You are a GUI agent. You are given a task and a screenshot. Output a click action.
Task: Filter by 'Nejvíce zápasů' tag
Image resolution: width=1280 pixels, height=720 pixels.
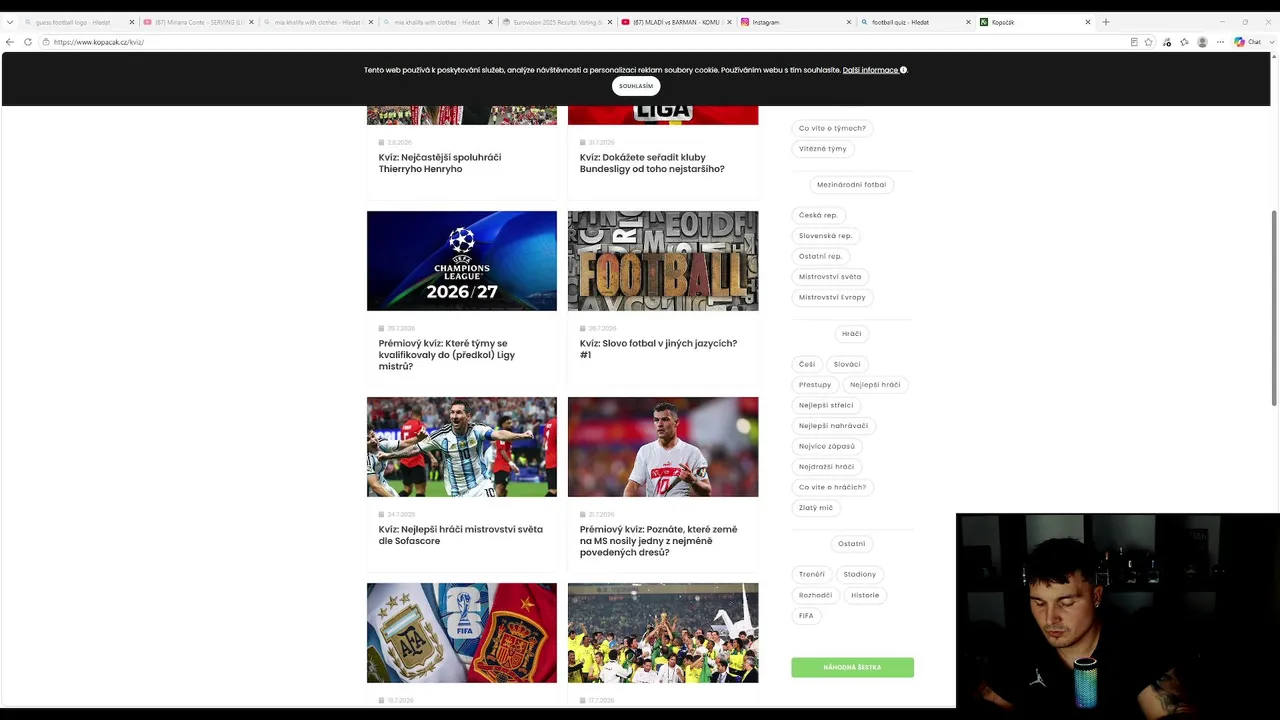(827, 446)
